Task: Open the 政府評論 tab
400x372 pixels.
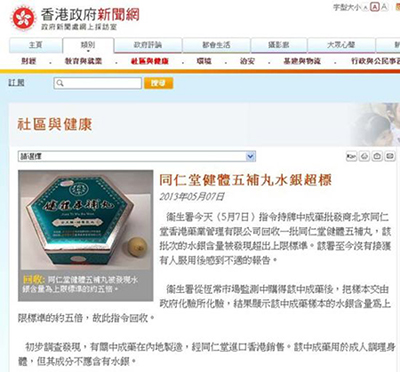Action: tap(148, 45)
